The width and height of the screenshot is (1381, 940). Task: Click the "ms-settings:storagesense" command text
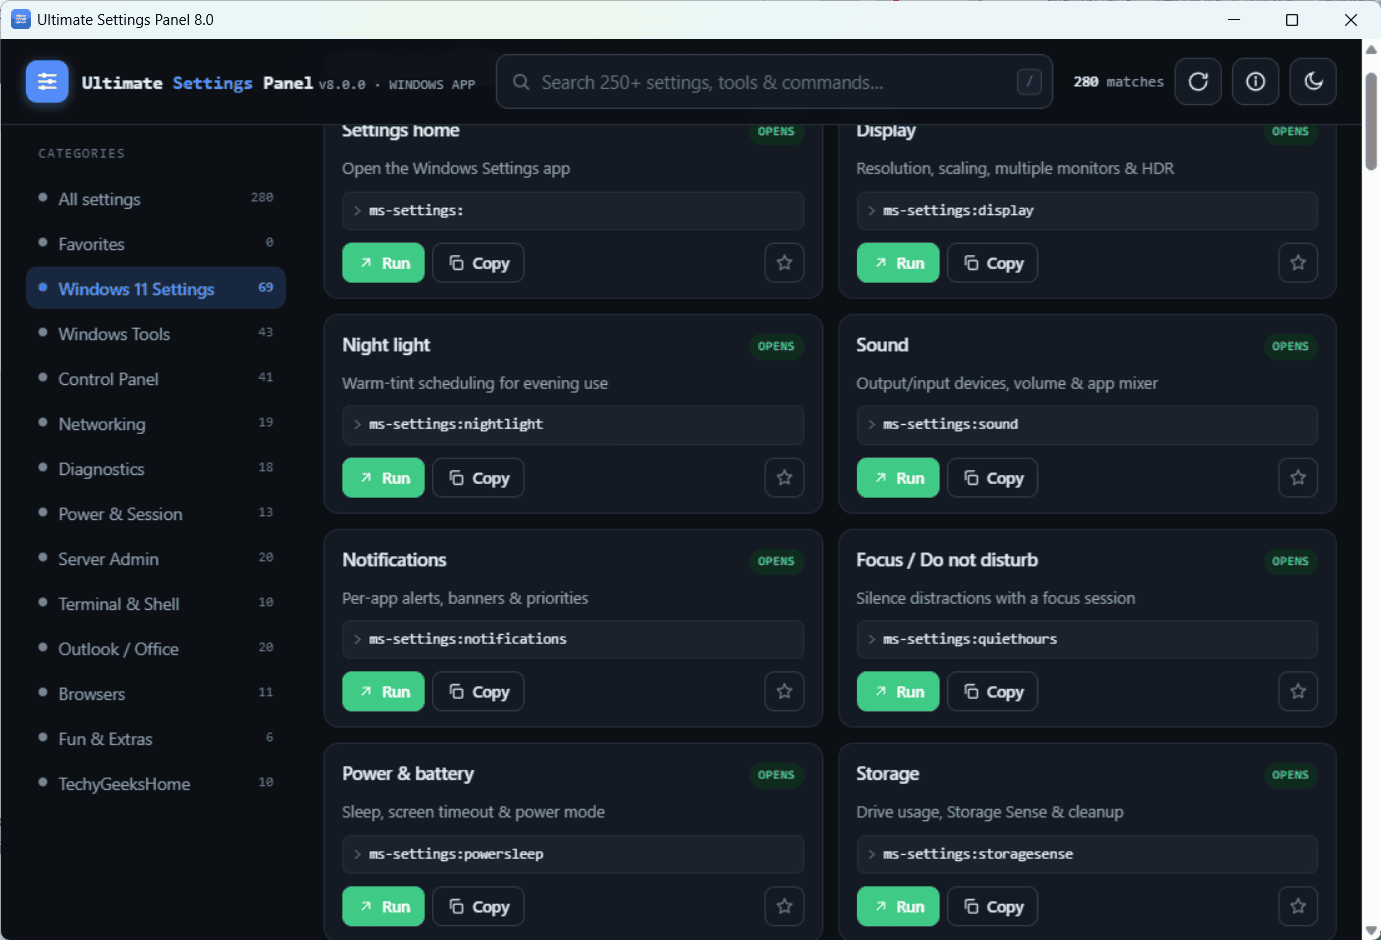pos(978,854)
